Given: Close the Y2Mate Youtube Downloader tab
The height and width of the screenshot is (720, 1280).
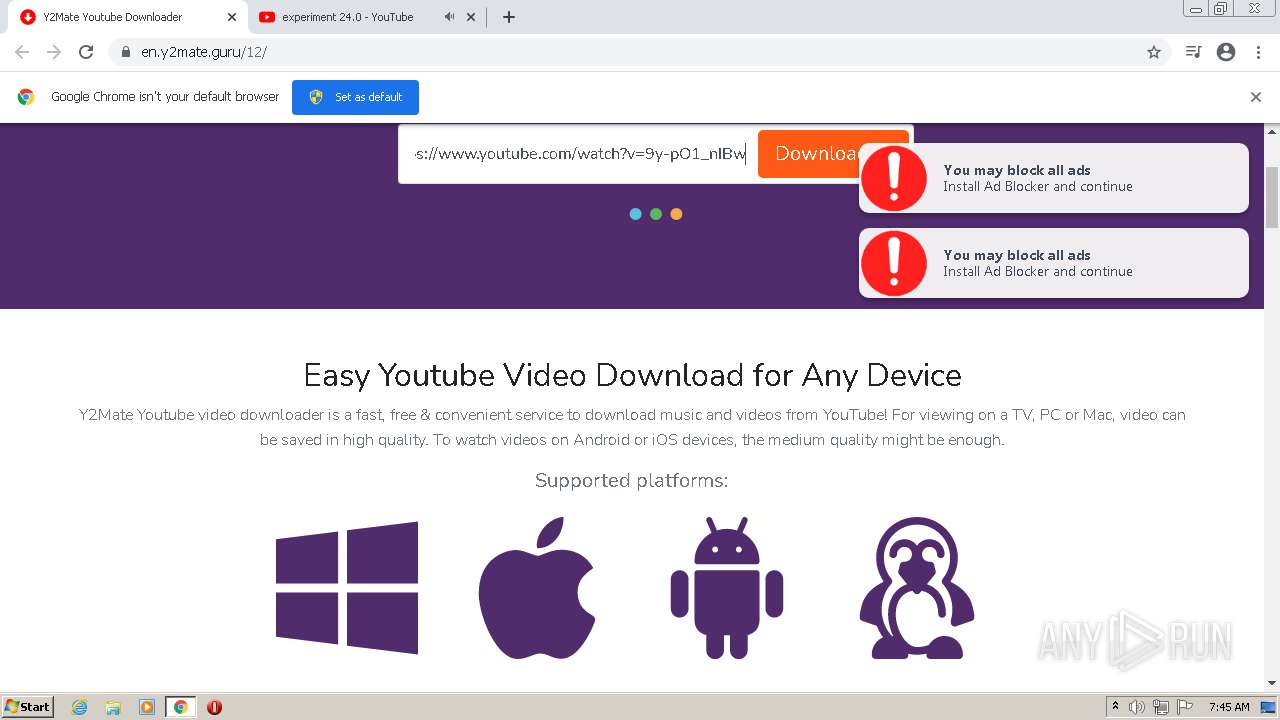Looking at the screenshot, I should pyautogui.click(x=232, y=17).
